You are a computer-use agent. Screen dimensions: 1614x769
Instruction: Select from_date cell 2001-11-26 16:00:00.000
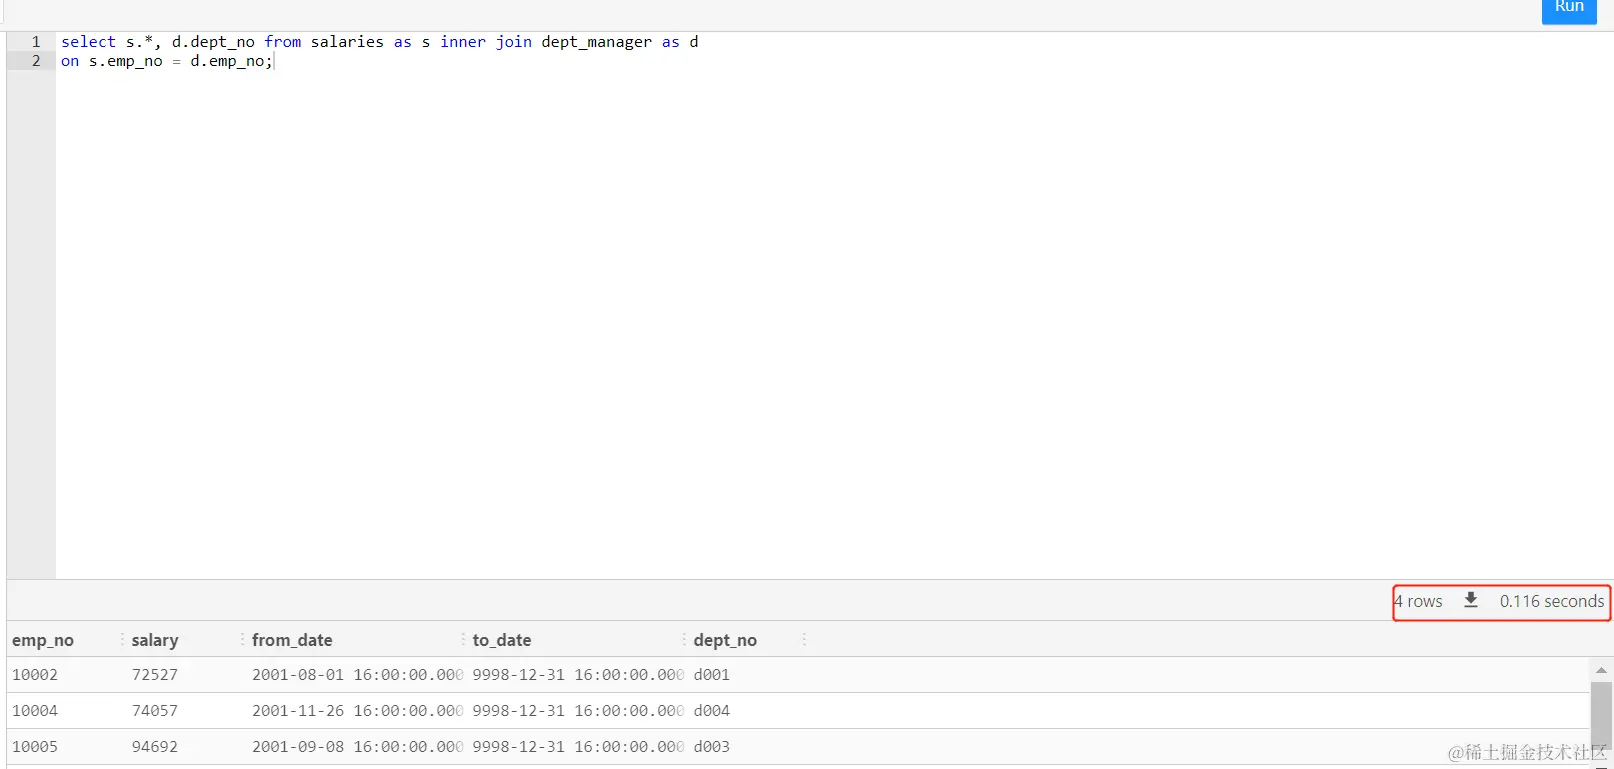pos(357,711)
